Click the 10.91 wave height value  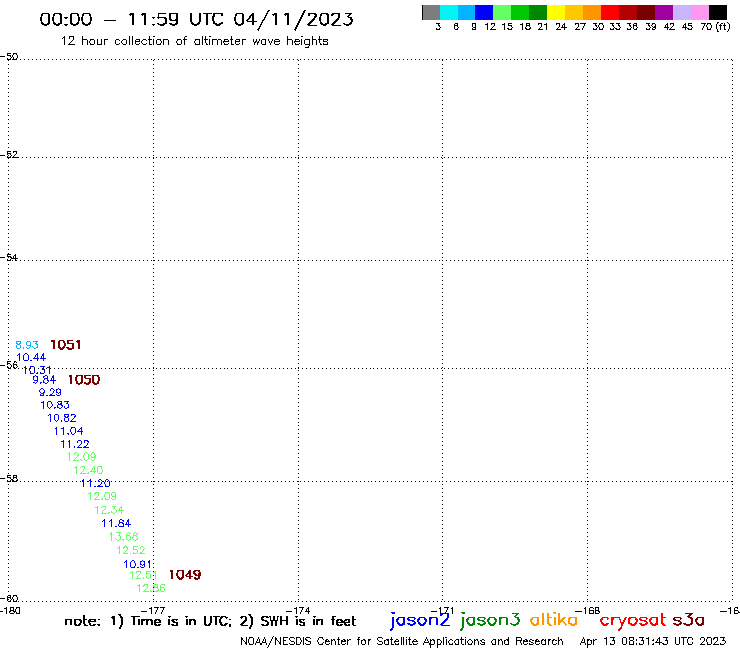tap(137, 564)
